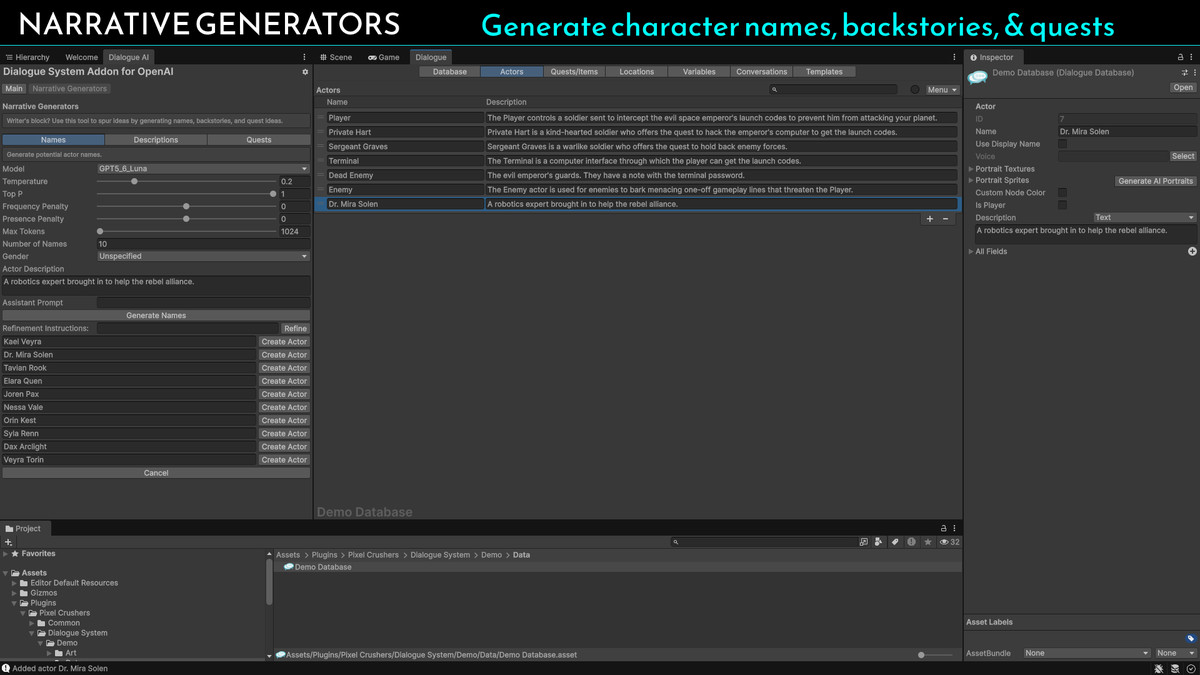Switch to the Welcome tab

tap(81, 57)
